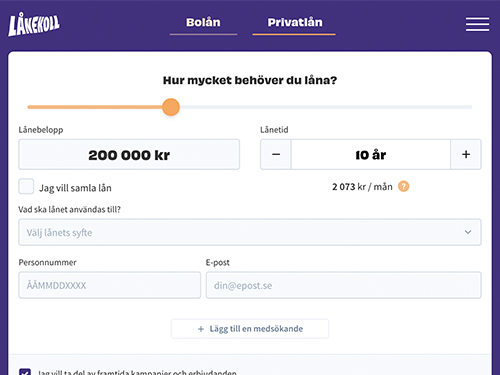Click the Lånekoll logo
This screenshot has width=500, height=375.
[x=34, y=24]
